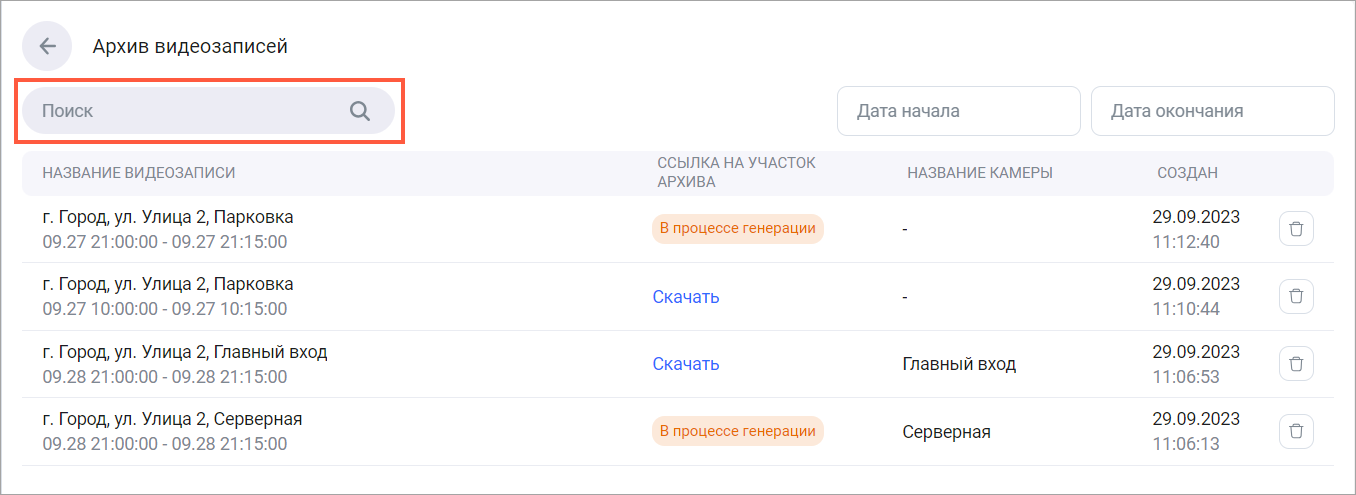Open the Дата окончания date field
The image size is (1356, 495).
[x=1212, y=111]
